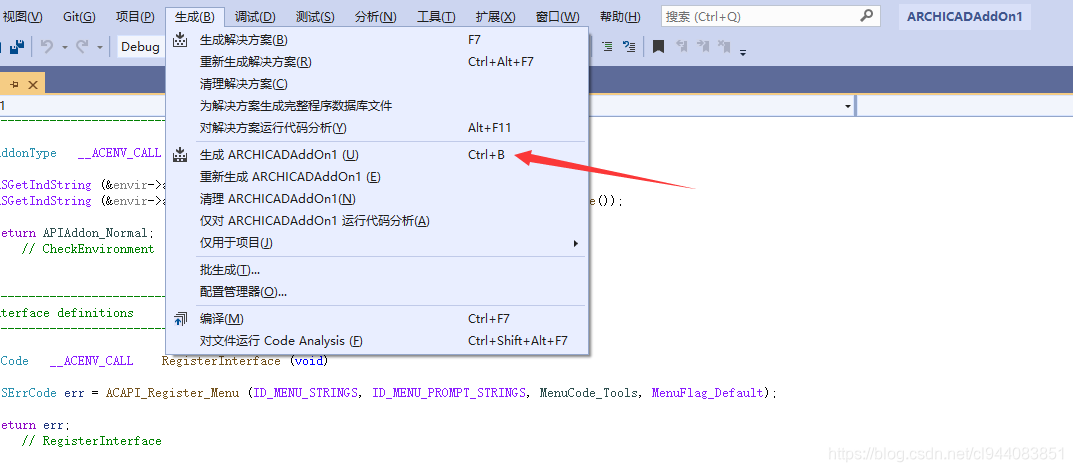Open the 分析(N) menu

(376, 17)
